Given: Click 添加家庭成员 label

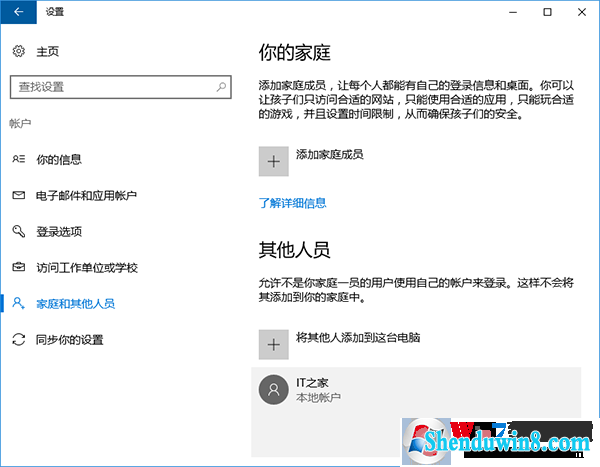Looking at the screenshot, I should [x=329, y=154].
